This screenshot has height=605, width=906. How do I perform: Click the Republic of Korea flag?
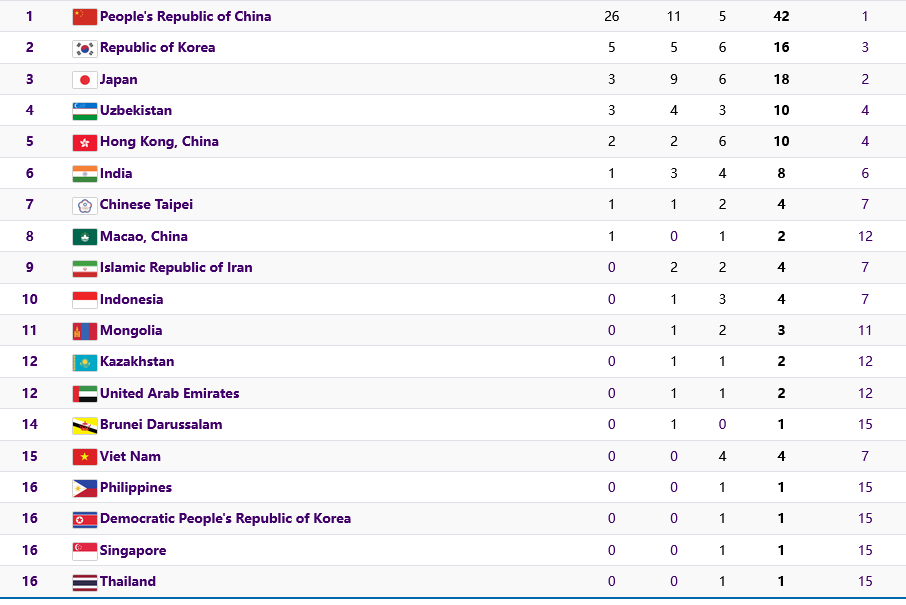(x=84, y=48)
